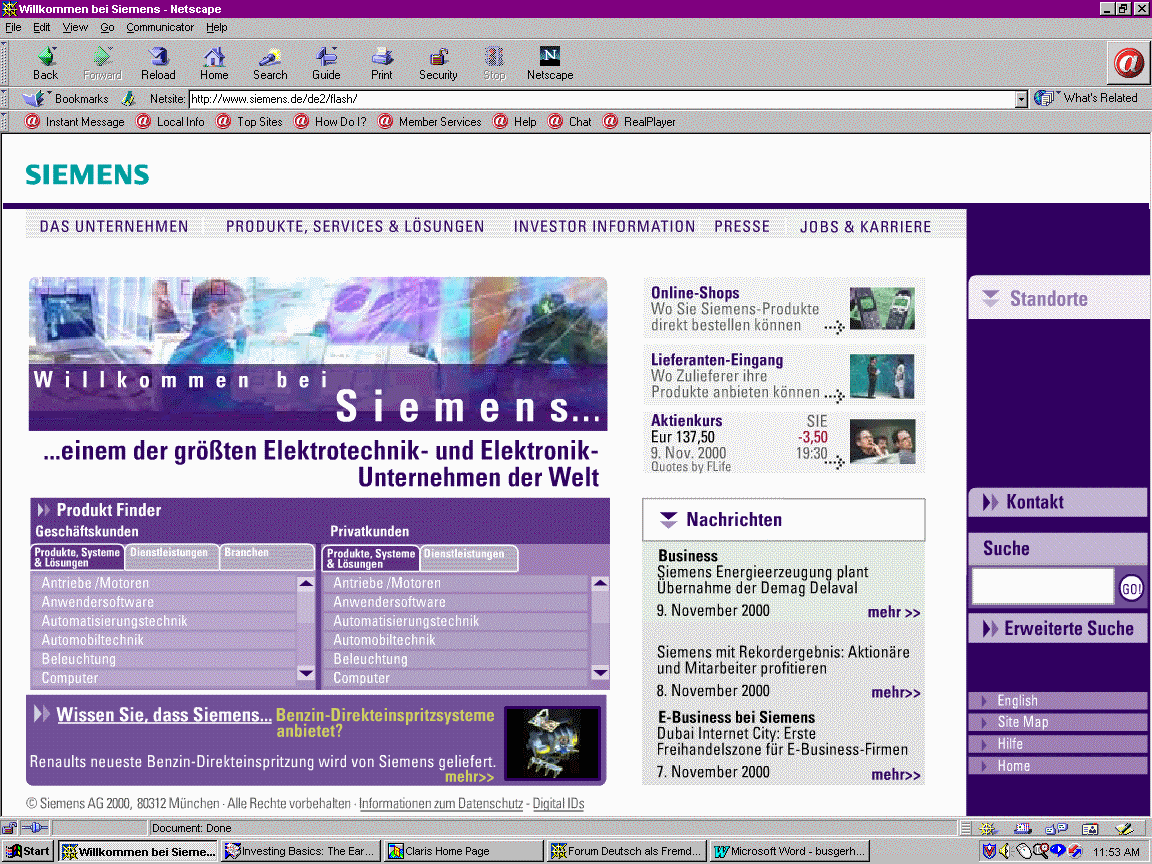Show Security info from the toolbar
Screen dimensions: 1152x864
point(438,63)
